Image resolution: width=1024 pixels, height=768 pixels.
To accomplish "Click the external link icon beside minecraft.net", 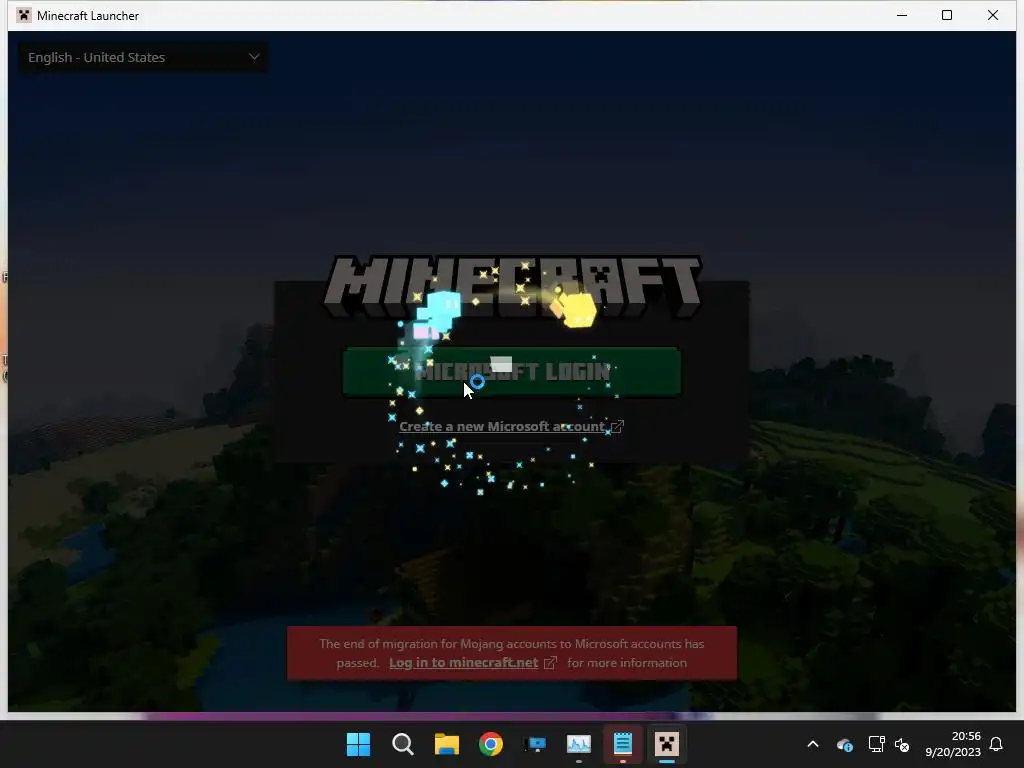I will [x=551, y=663].
